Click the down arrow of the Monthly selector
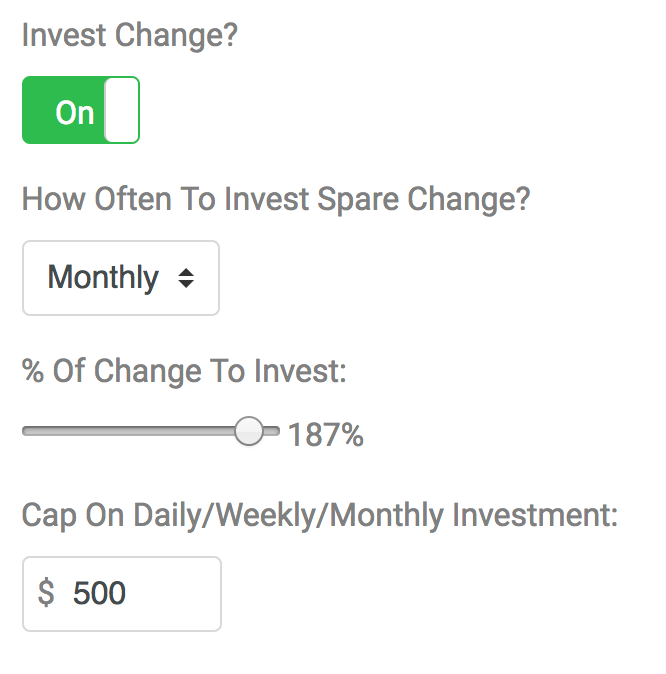 click(x=186, y=284)
